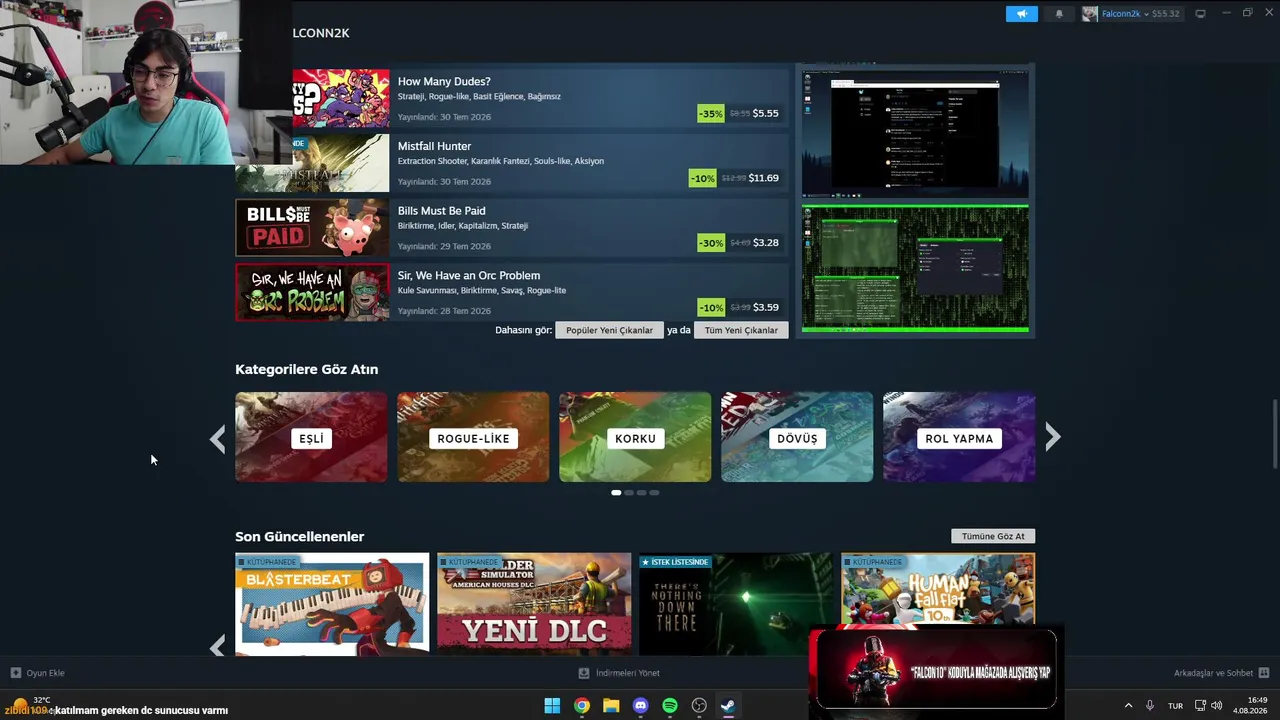Open Google Chrome from the taskbar
The image size is (1280, 720).
pos(581,706)
